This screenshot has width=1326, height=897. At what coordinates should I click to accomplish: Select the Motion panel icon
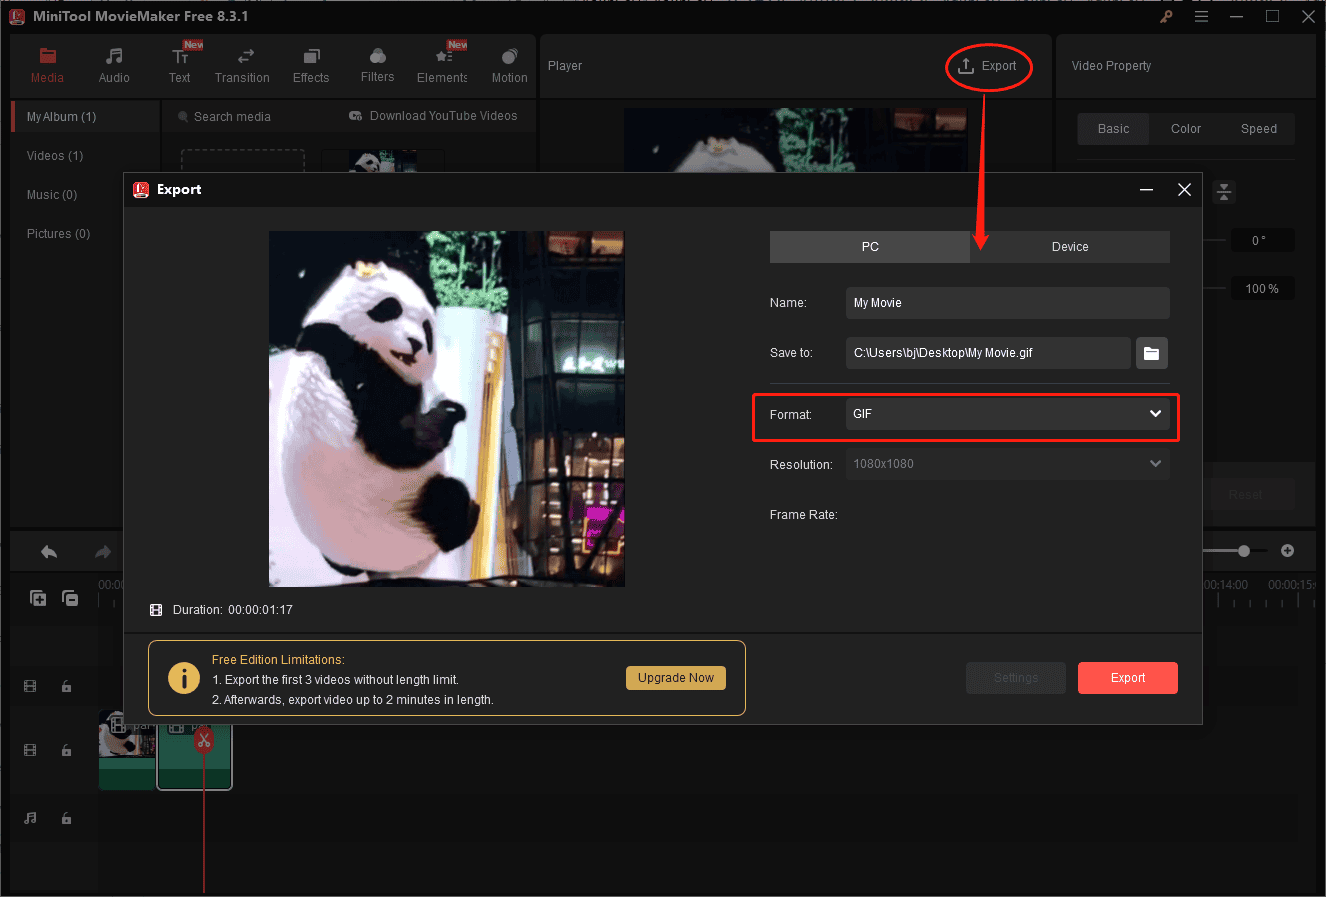(509, 64)
